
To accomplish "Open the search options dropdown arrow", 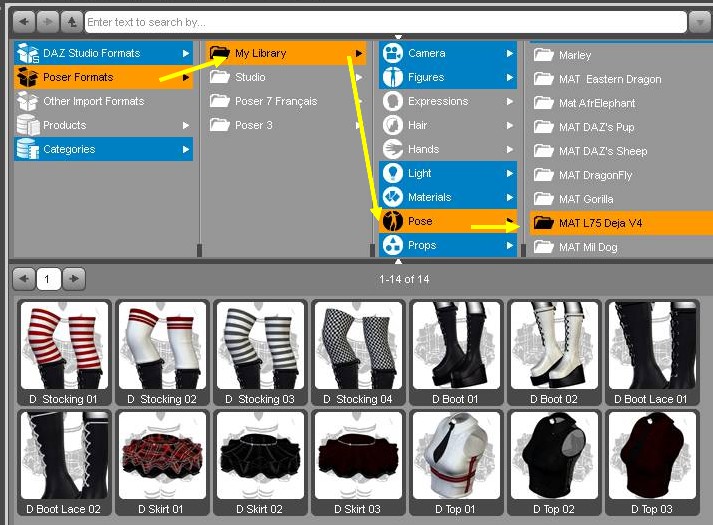I will (x=699, y=22).
